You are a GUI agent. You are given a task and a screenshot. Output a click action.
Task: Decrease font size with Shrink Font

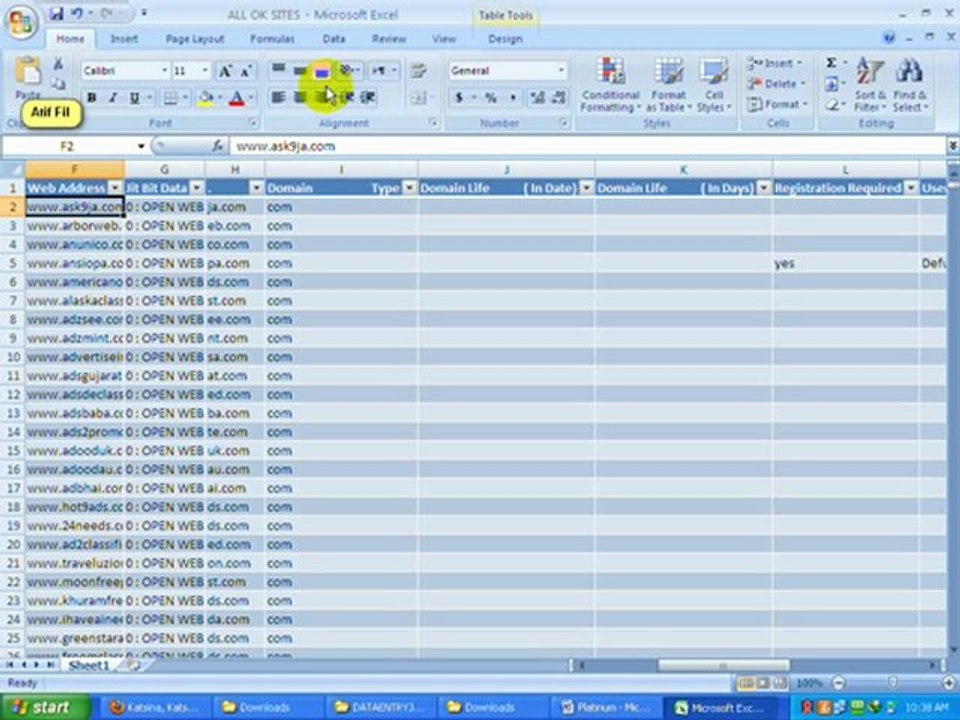[246, 71]
